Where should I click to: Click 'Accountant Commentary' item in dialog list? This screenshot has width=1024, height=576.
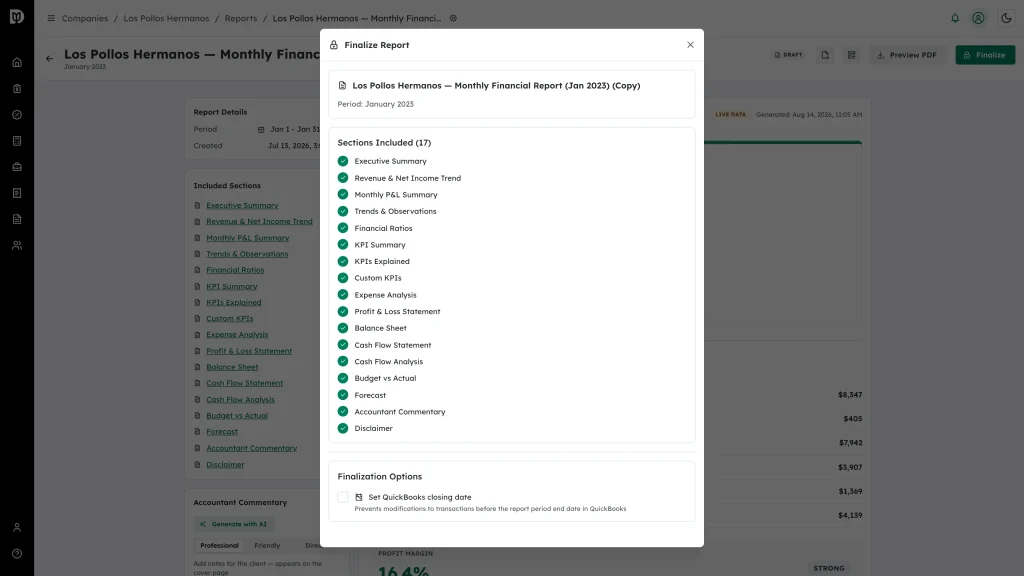point(400,411)
